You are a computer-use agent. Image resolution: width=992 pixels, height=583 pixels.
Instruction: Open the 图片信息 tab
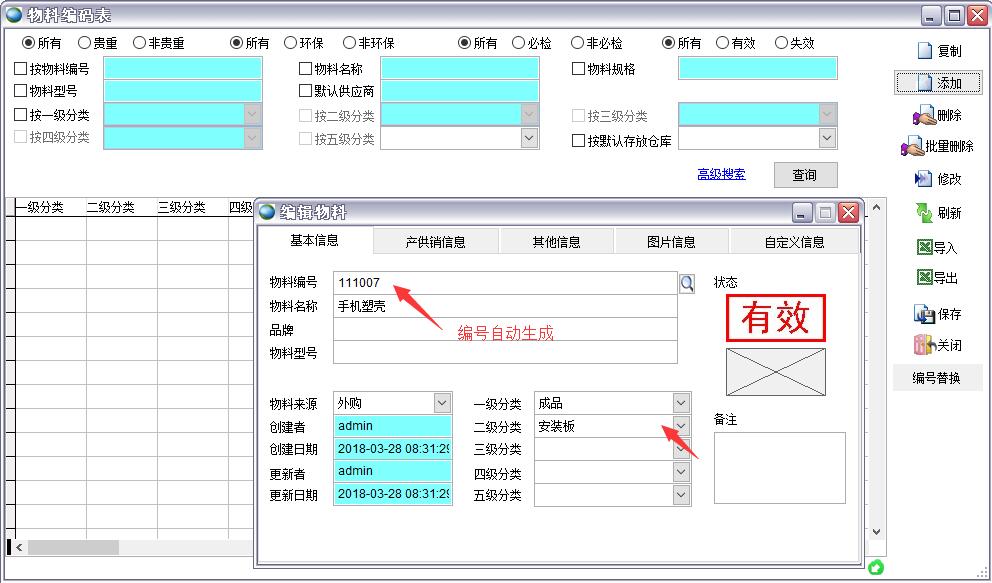670,242
